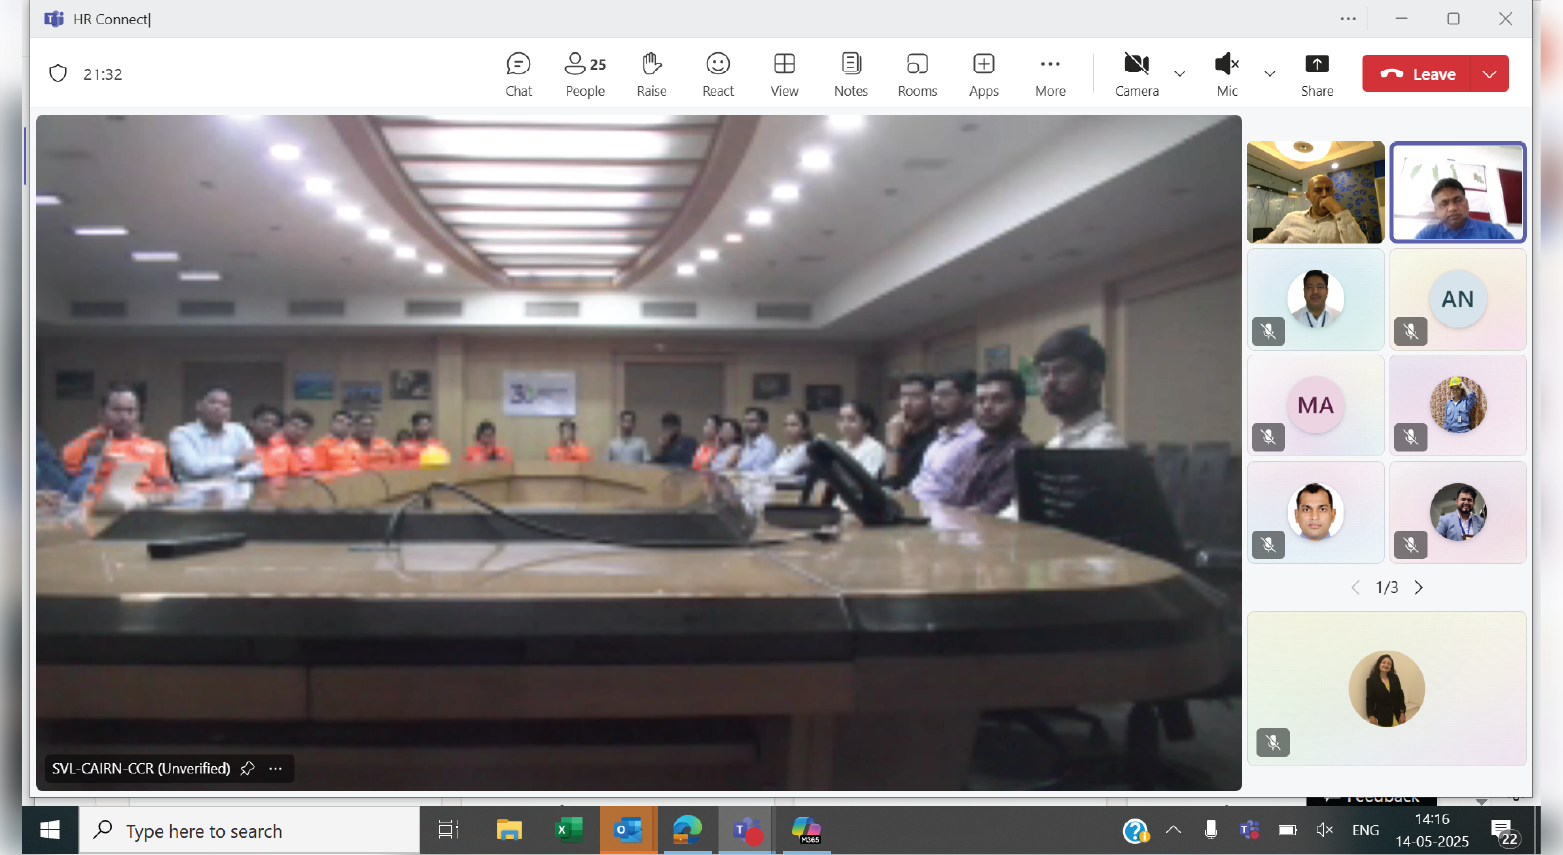Open dropdown next to Leave button
Image resolution: width=1563 pixels, height=855 pixels.
1490,74
